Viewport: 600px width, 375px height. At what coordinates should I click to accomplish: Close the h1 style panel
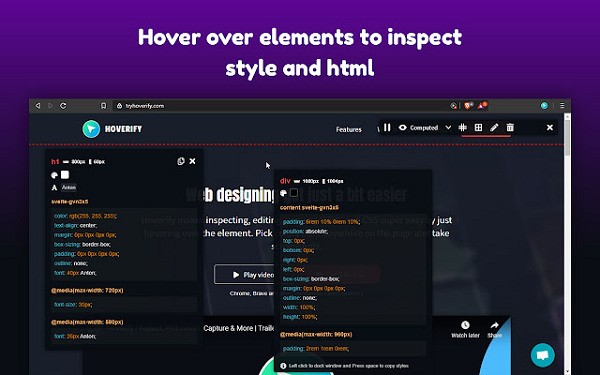tap(192, 161)
